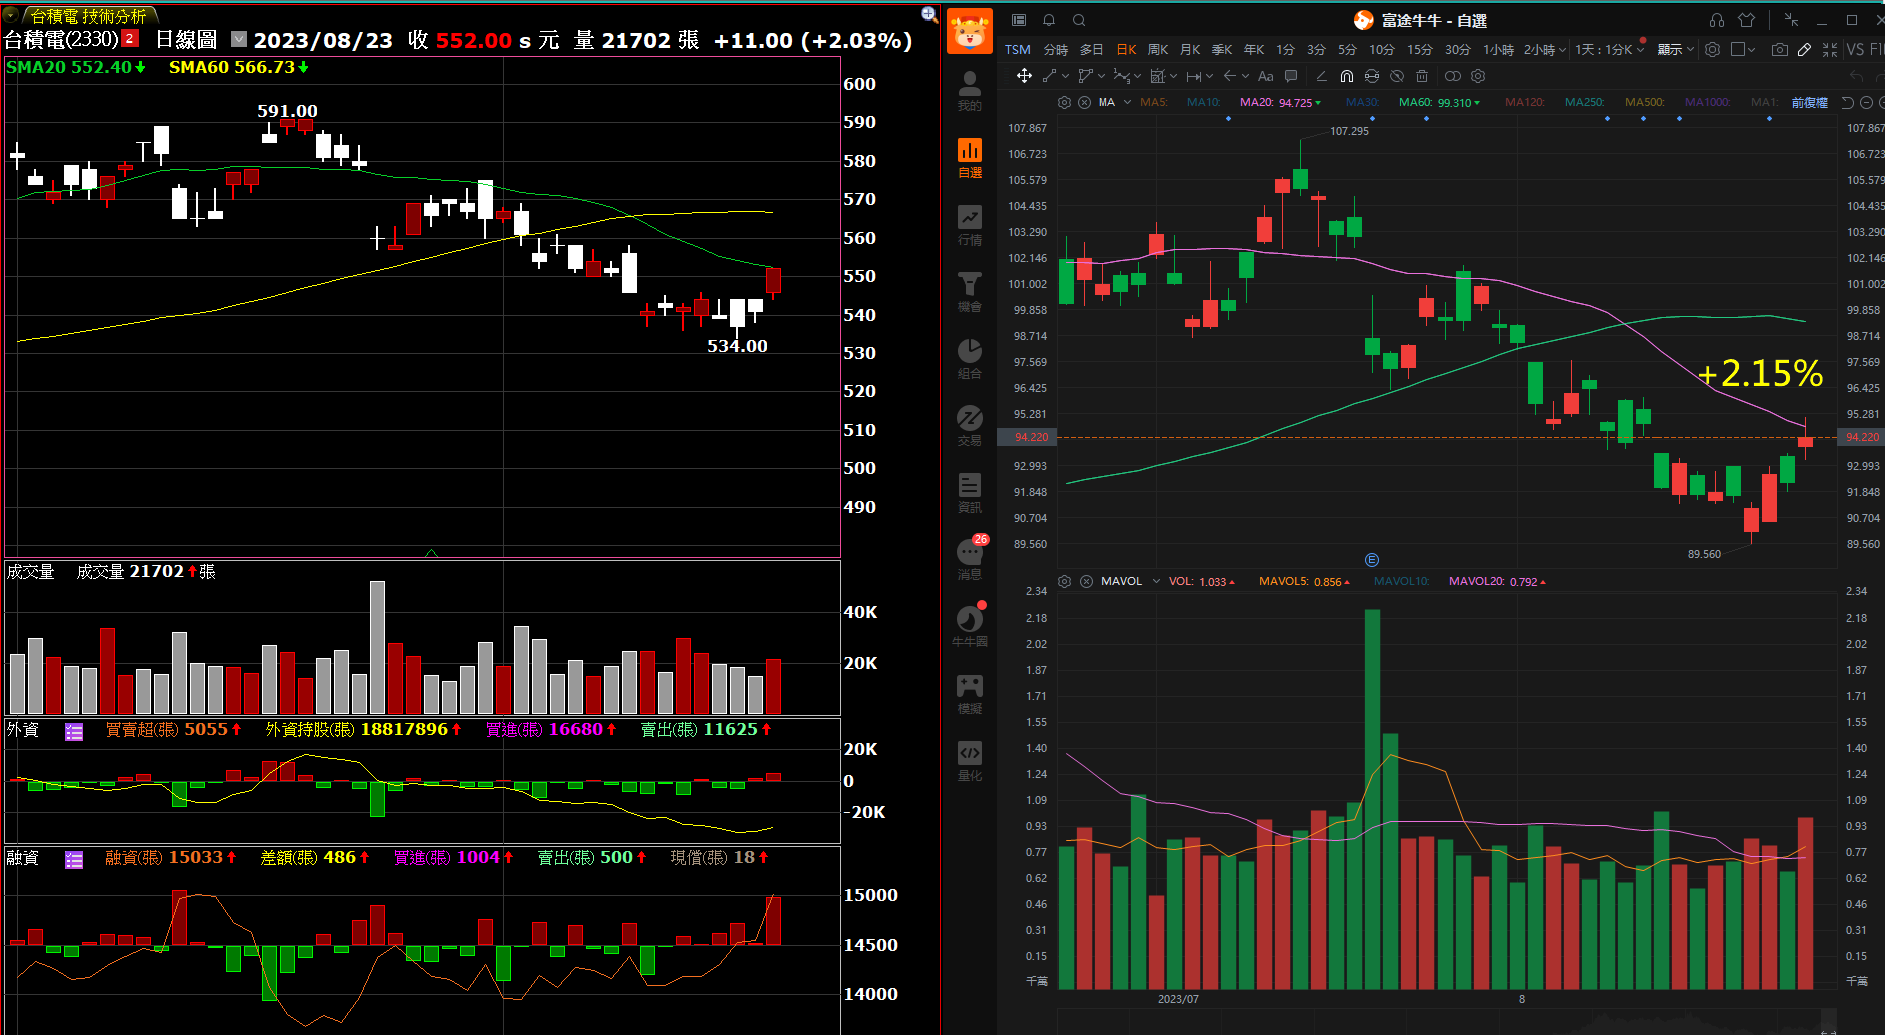Image resolution: width=1885 pixels, height=1035 pixels.
Task: Open the 模擬 paper trading sidebar icon
Action: [969, 693]
